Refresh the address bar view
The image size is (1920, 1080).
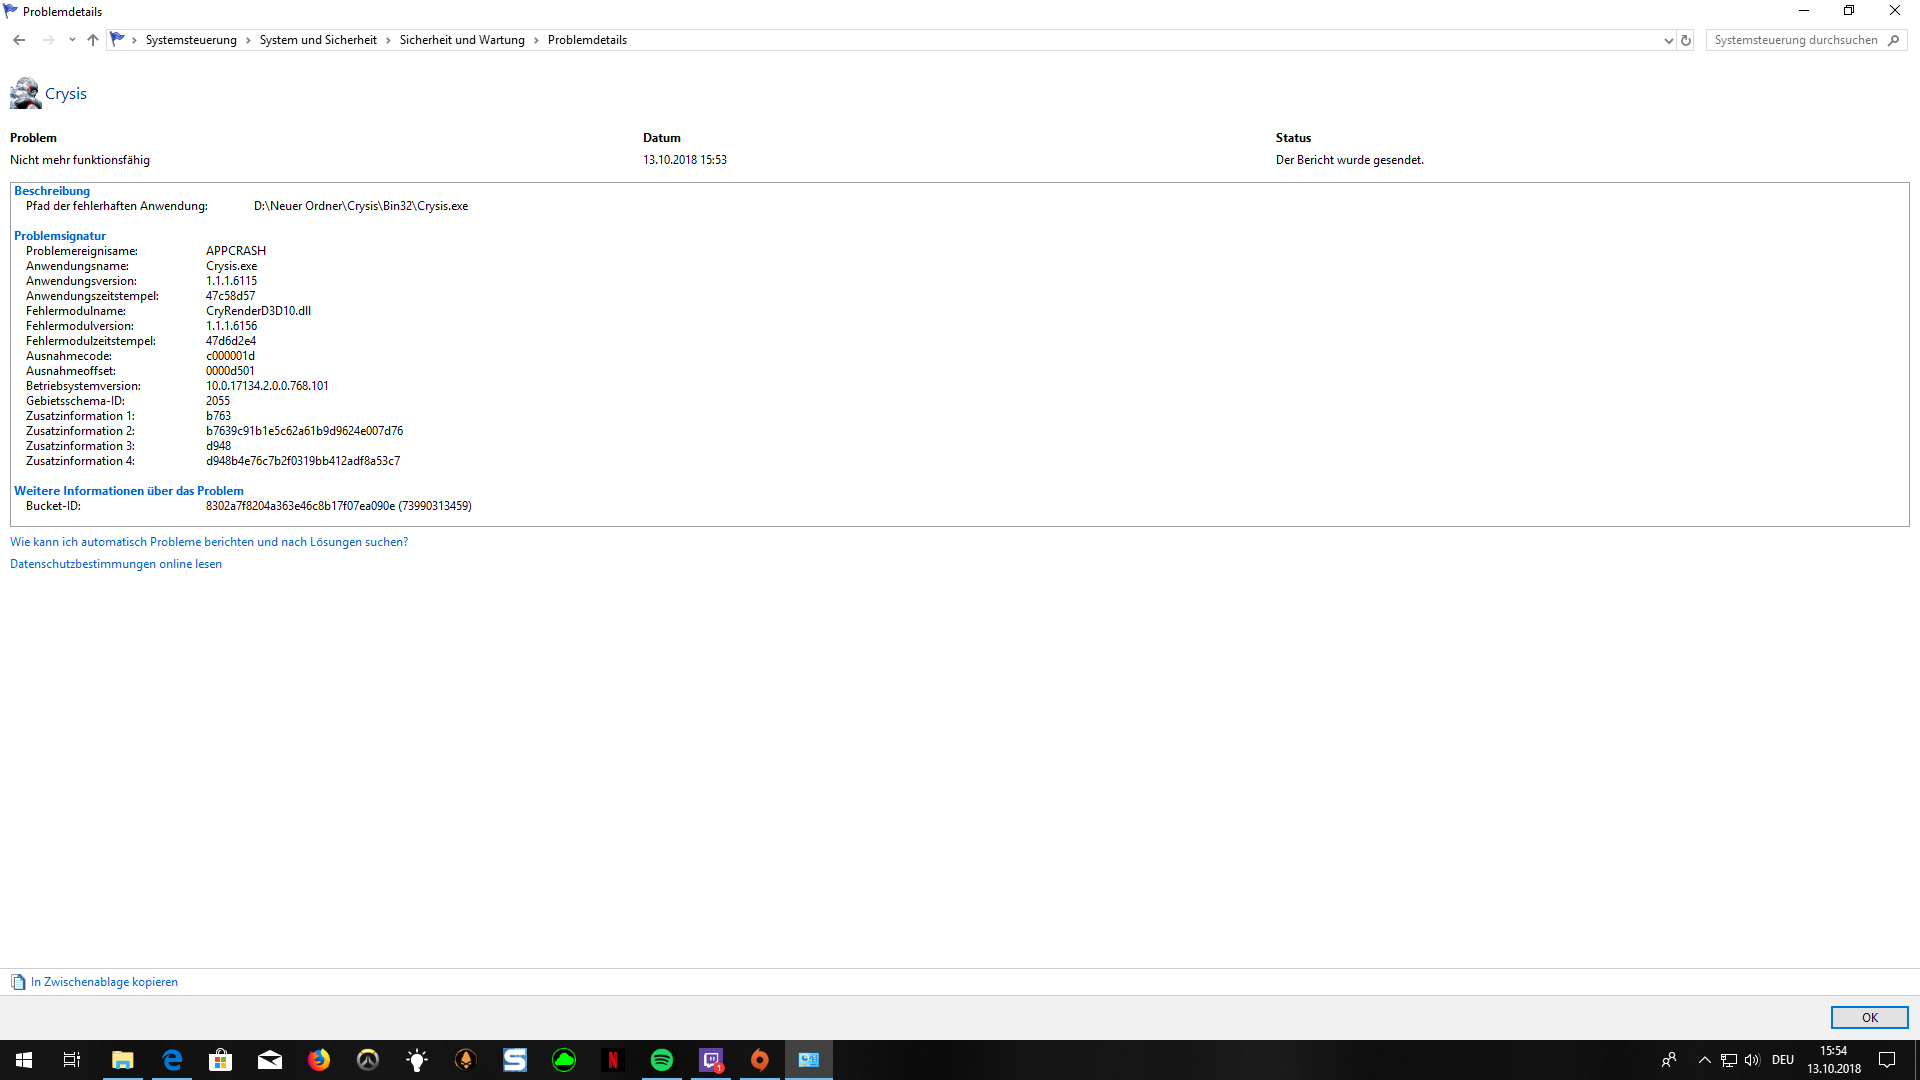click(1686, 40)
